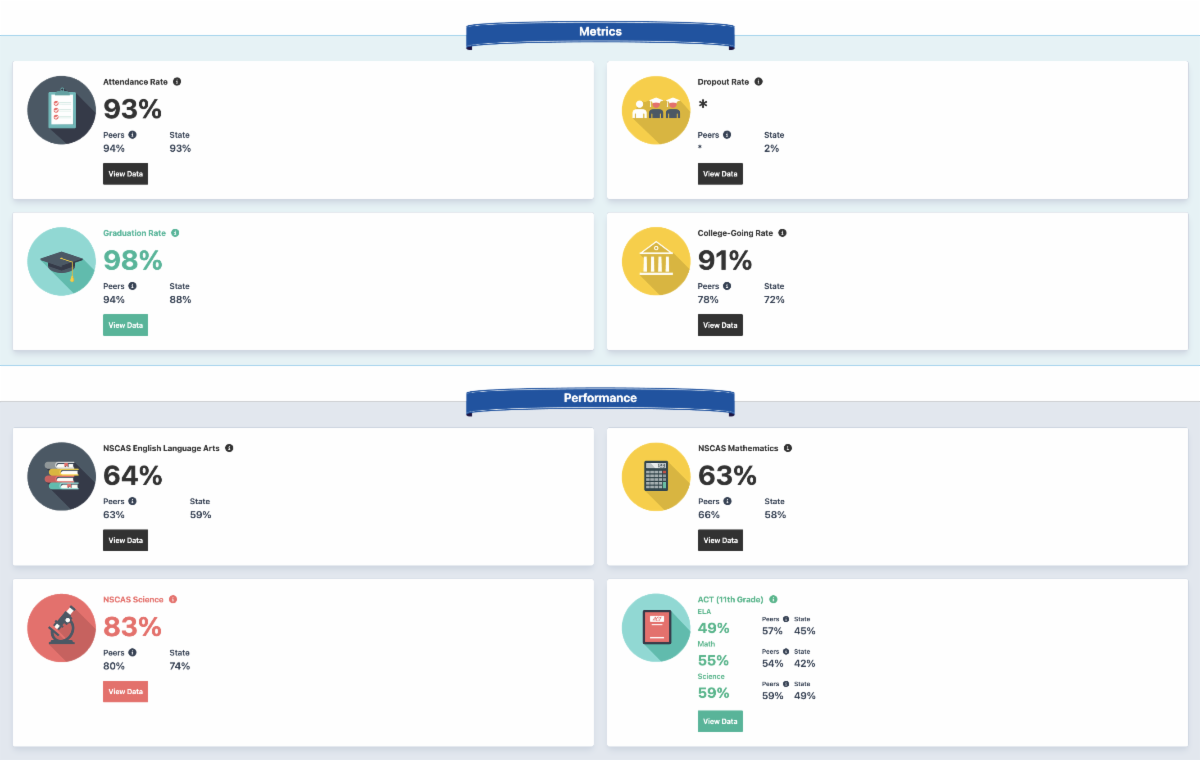Click the NSCAS English books icon
The image size is (1200, 760).
pyautogui.click(x=62, y=477)
